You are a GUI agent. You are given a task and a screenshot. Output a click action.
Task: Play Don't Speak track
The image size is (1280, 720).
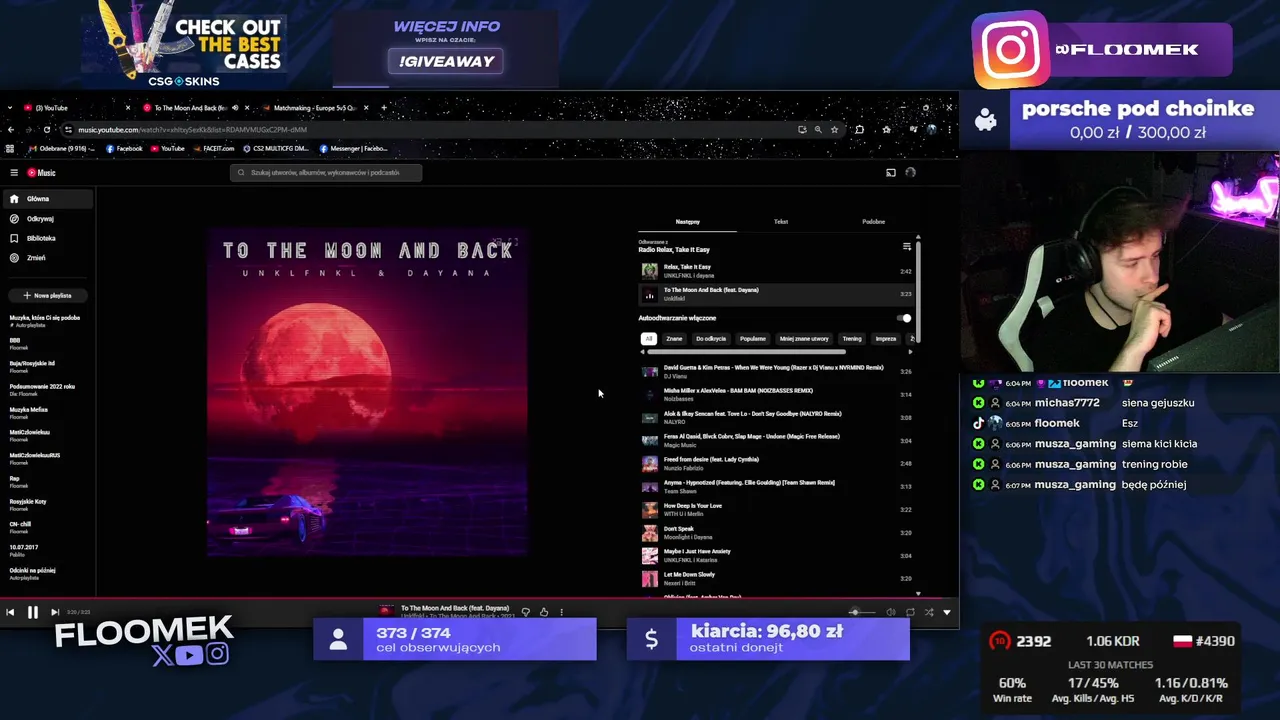coord(776,532)
